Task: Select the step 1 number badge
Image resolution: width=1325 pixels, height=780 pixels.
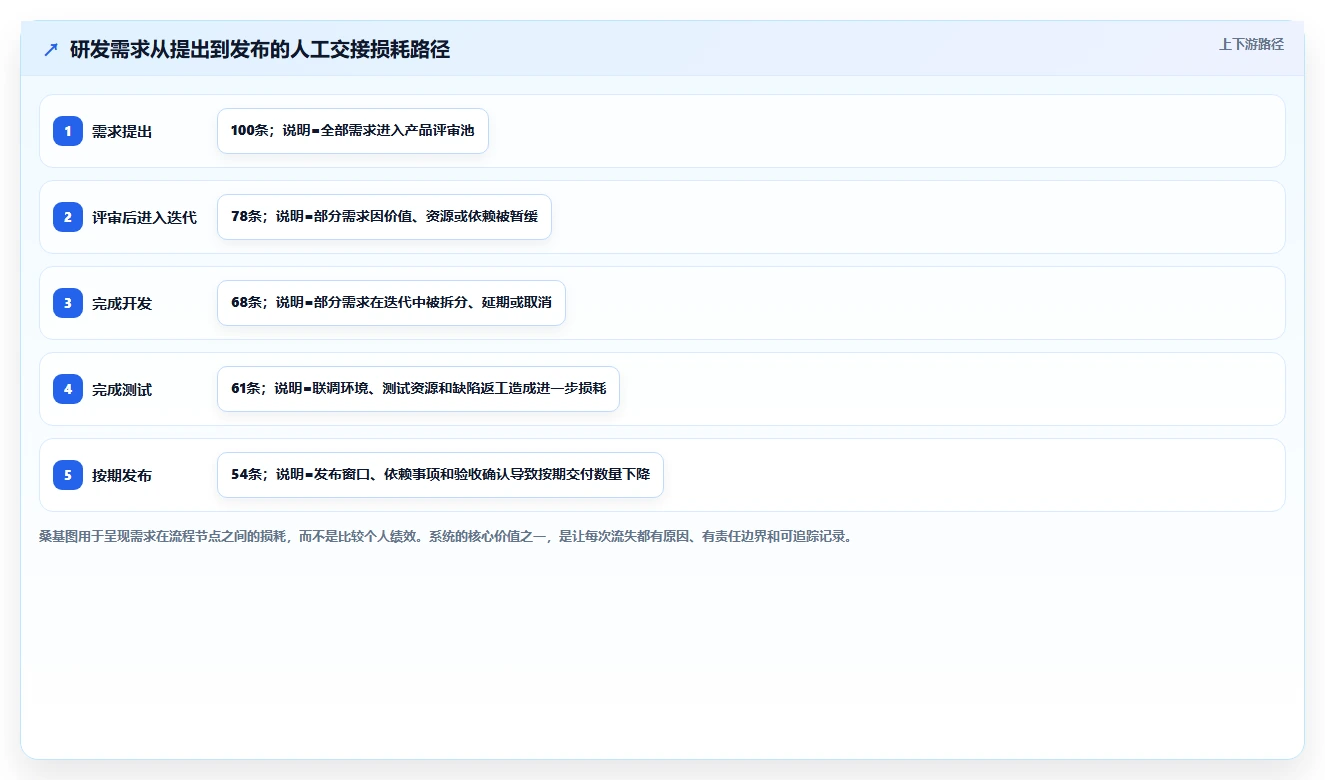Action: click(x=68, y=131)
